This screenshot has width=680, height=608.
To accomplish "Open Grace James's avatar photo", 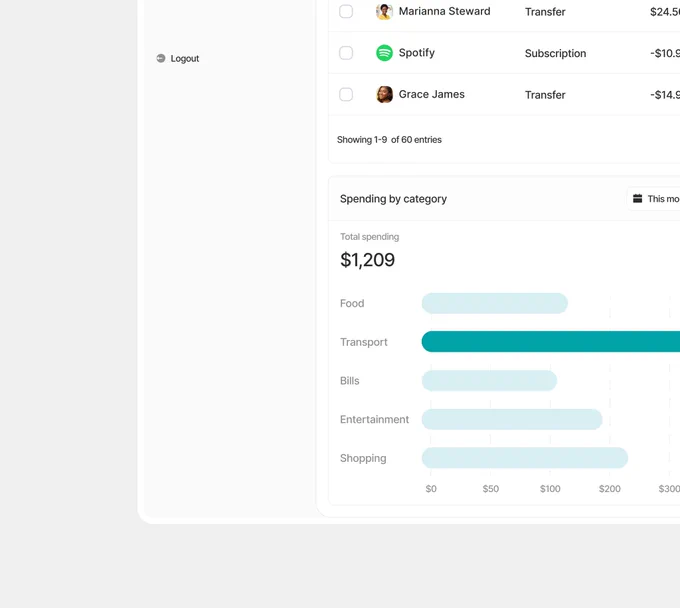I will point(384,94).
